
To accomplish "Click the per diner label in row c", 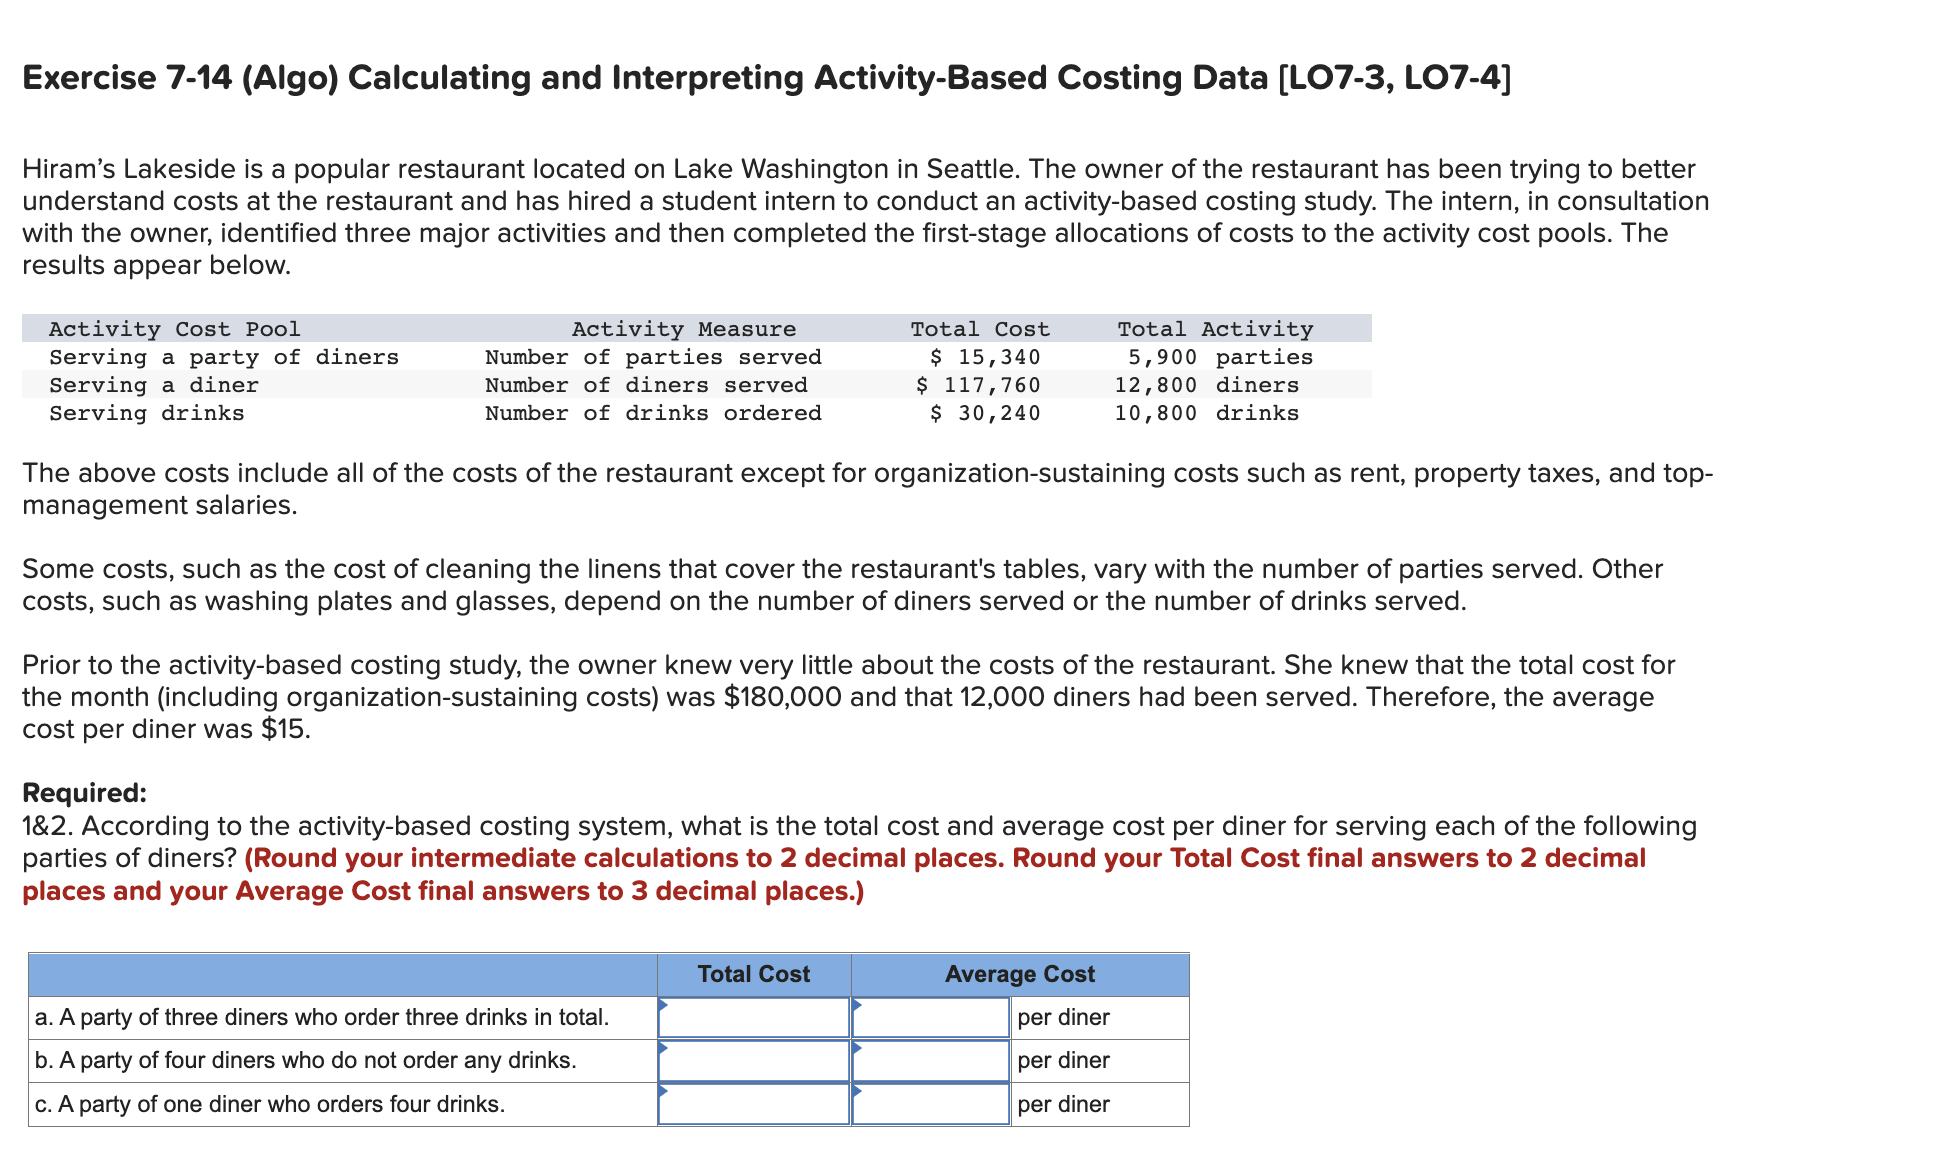I will (1063, 1104).
